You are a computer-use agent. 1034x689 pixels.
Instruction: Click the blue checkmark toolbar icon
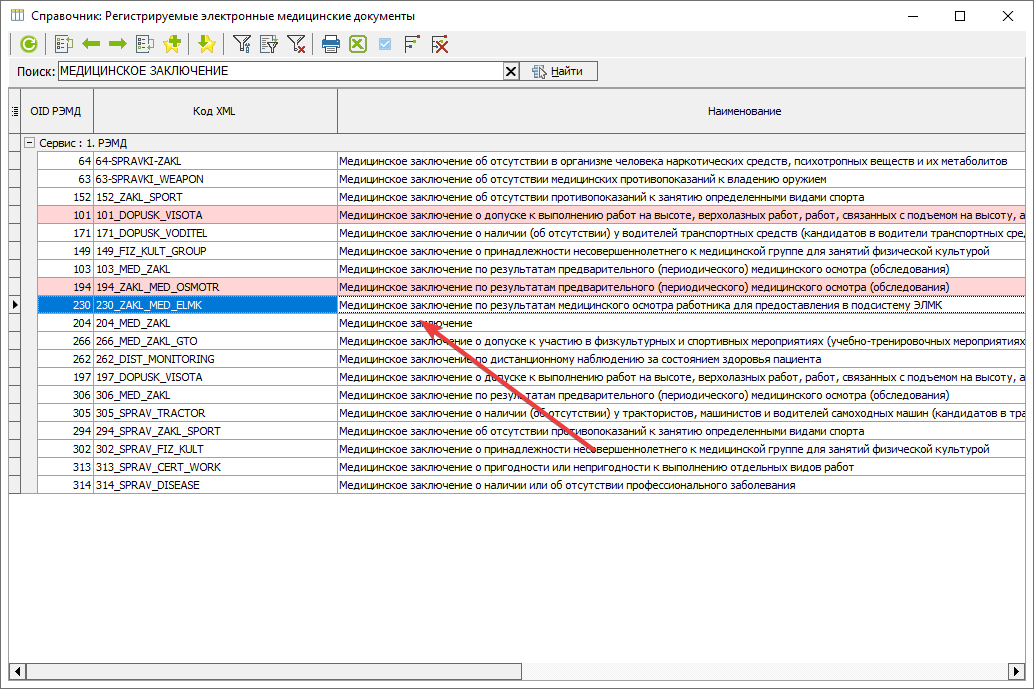[x=385, y=44]
